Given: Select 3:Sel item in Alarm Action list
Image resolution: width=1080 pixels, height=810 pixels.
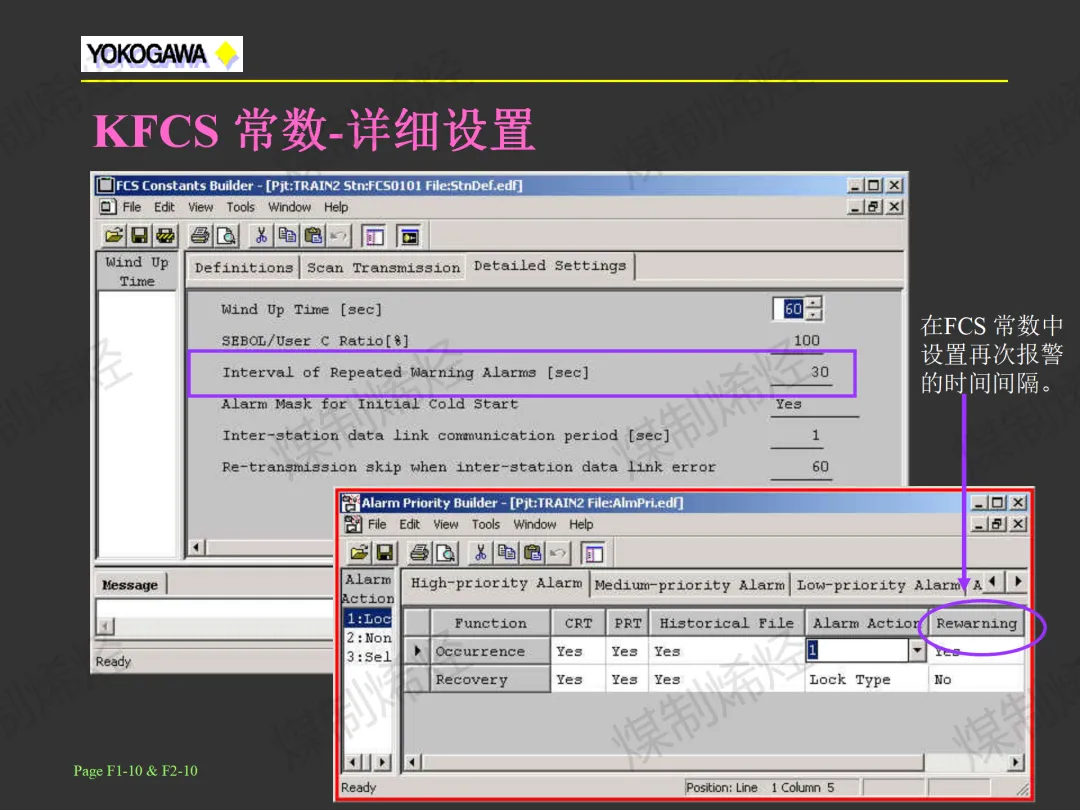Looking at the screenshot, I should [x=368, y=657].
